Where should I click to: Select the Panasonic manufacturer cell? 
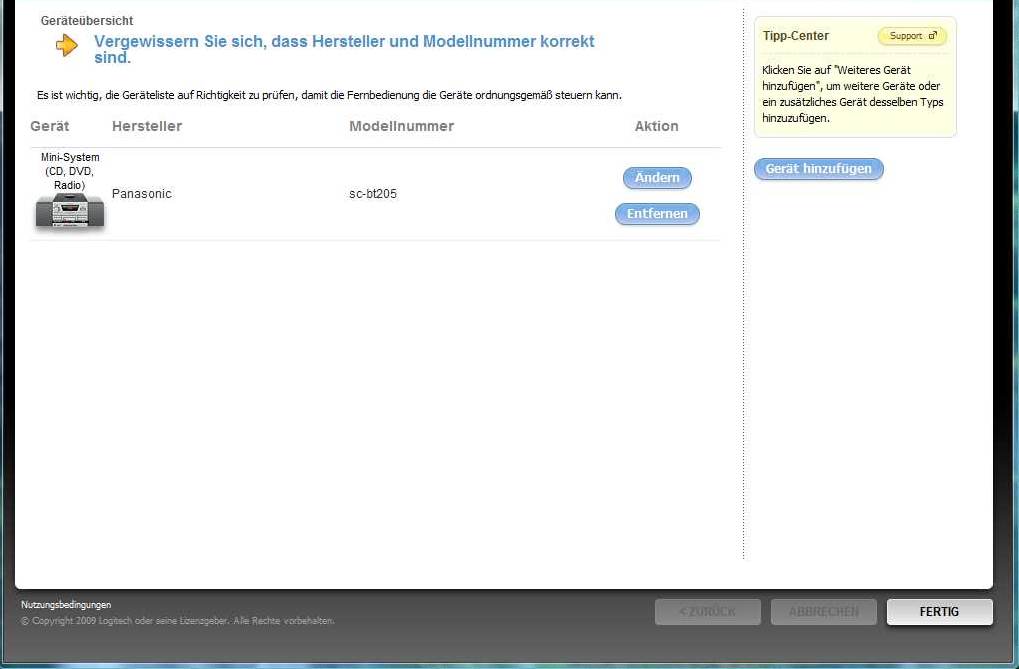(141, 194)
